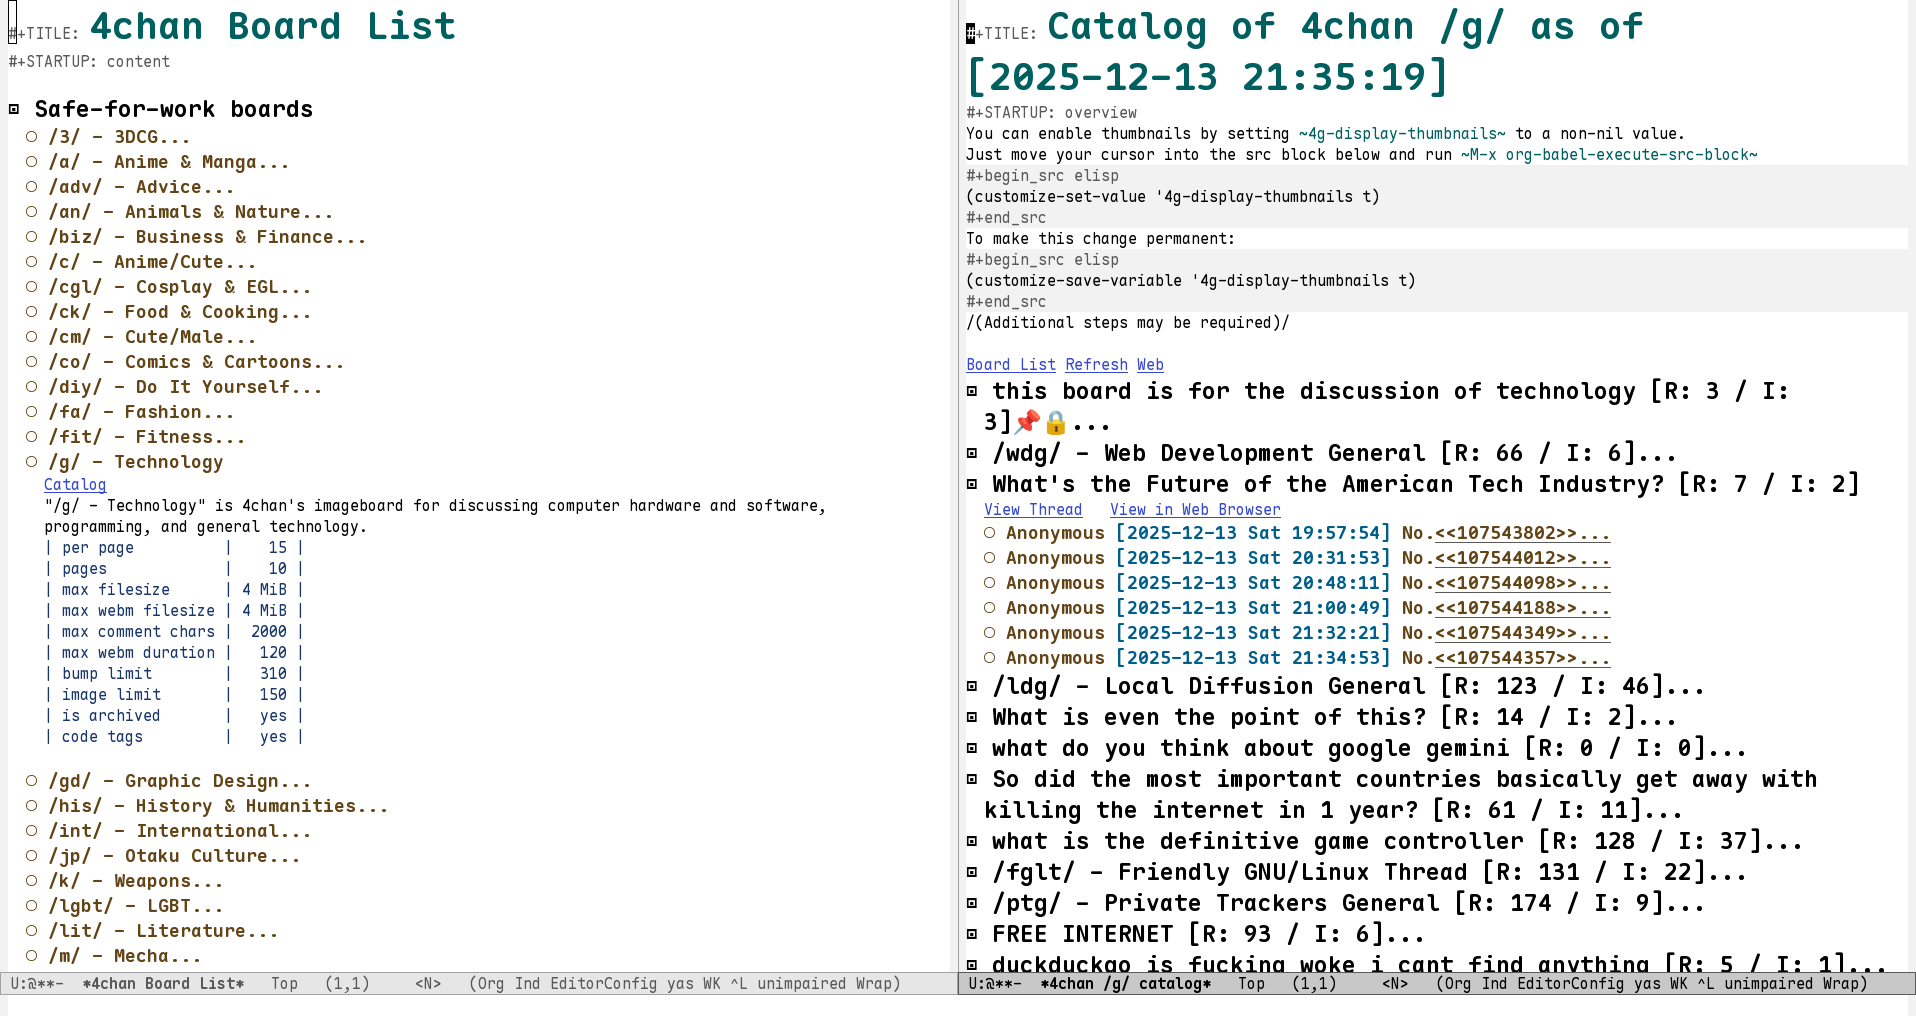Viewport: 1916px width, 1016px height.
Task: Open the Web link in the catalog
Action: [x=1150, y=365]
